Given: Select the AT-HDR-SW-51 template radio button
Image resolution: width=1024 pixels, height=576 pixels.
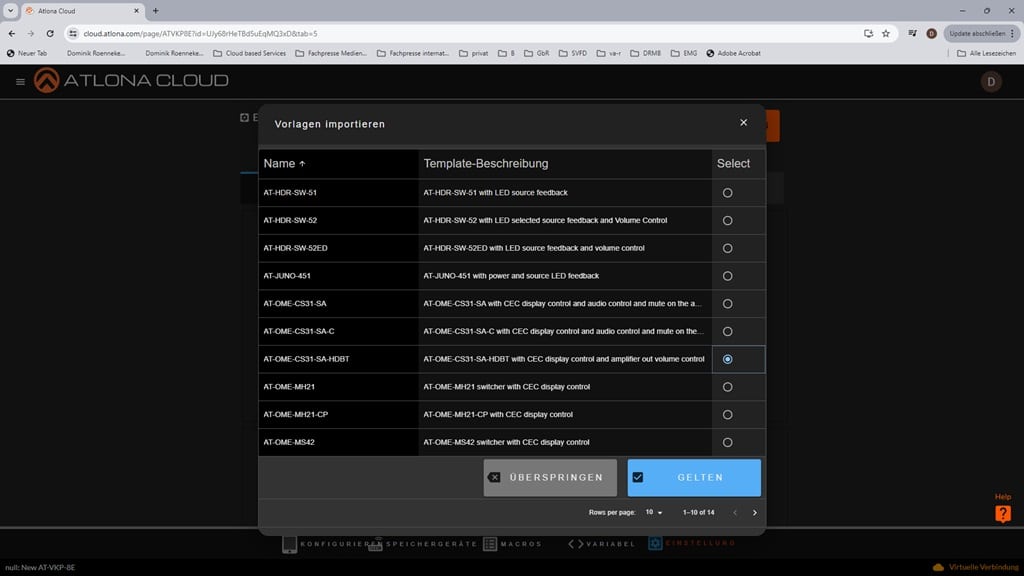Looking at the screenshot, I should pos(728,193).
